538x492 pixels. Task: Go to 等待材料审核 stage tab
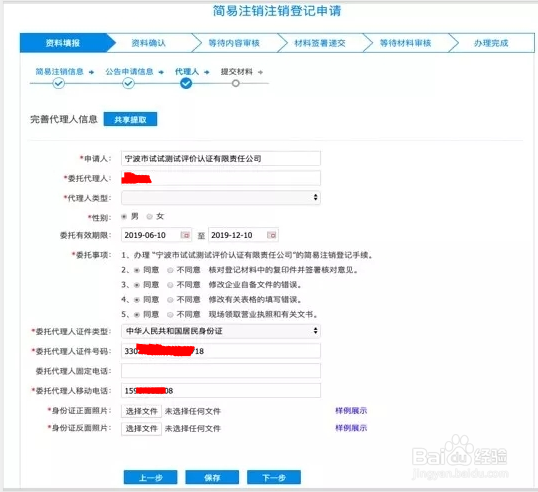point(405,43)
